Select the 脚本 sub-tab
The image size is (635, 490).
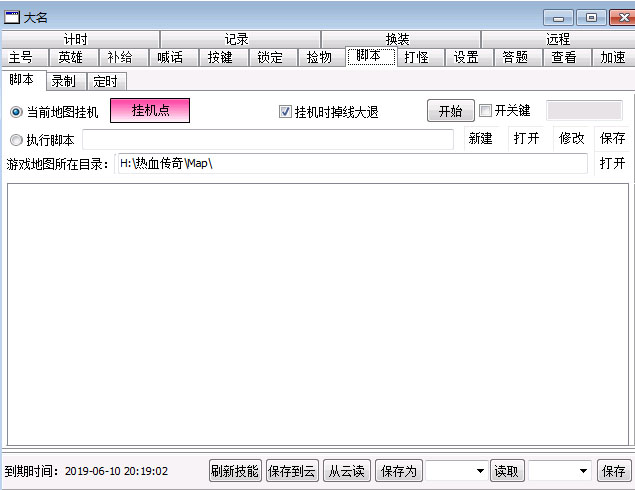(24, 79)
